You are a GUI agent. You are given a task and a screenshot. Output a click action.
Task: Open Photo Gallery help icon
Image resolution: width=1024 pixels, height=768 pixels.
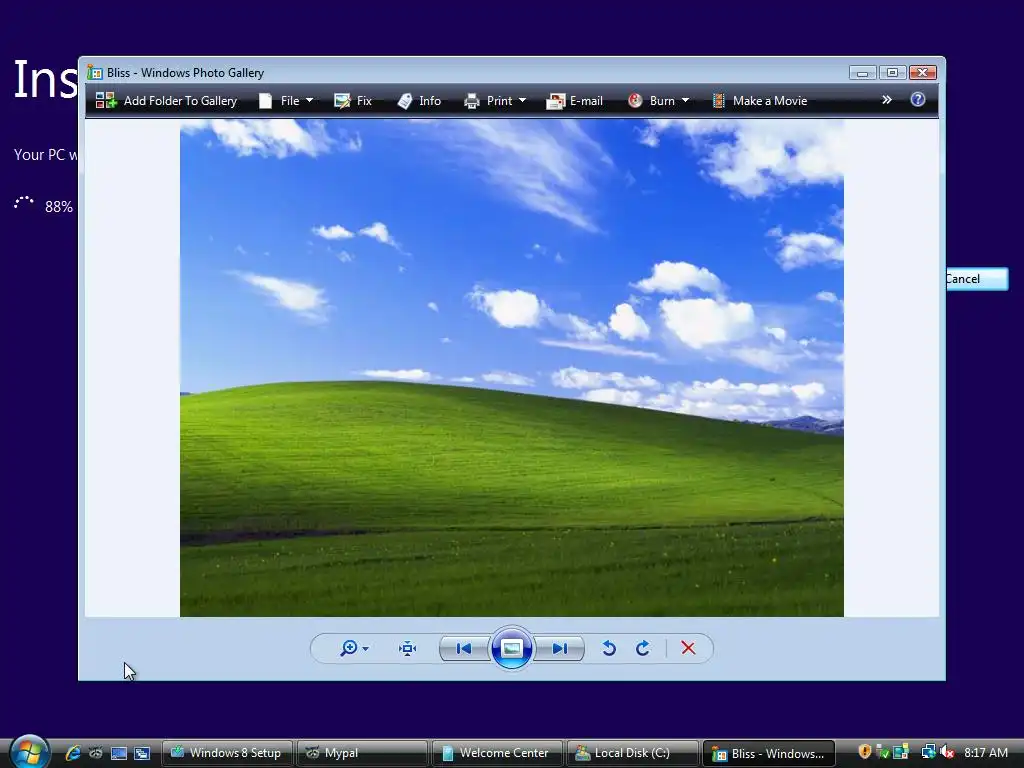(x=918, y=99)
